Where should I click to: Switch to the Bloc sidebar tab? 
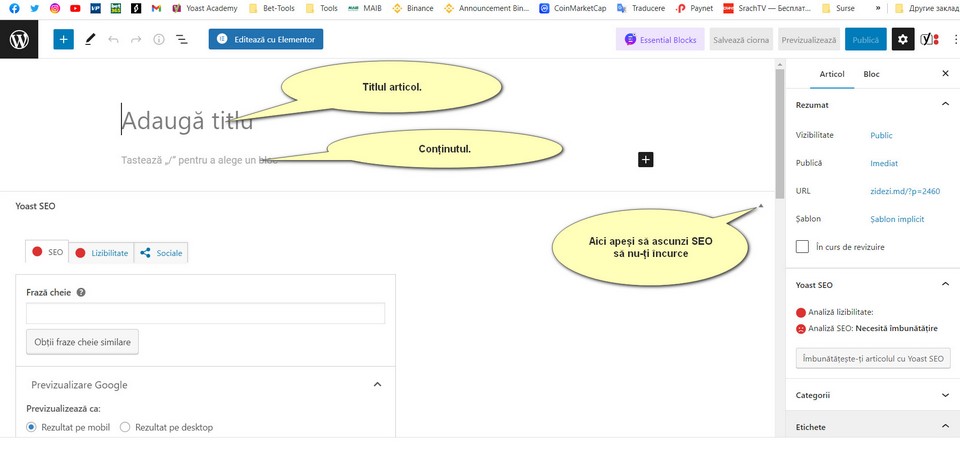[871, 74]
